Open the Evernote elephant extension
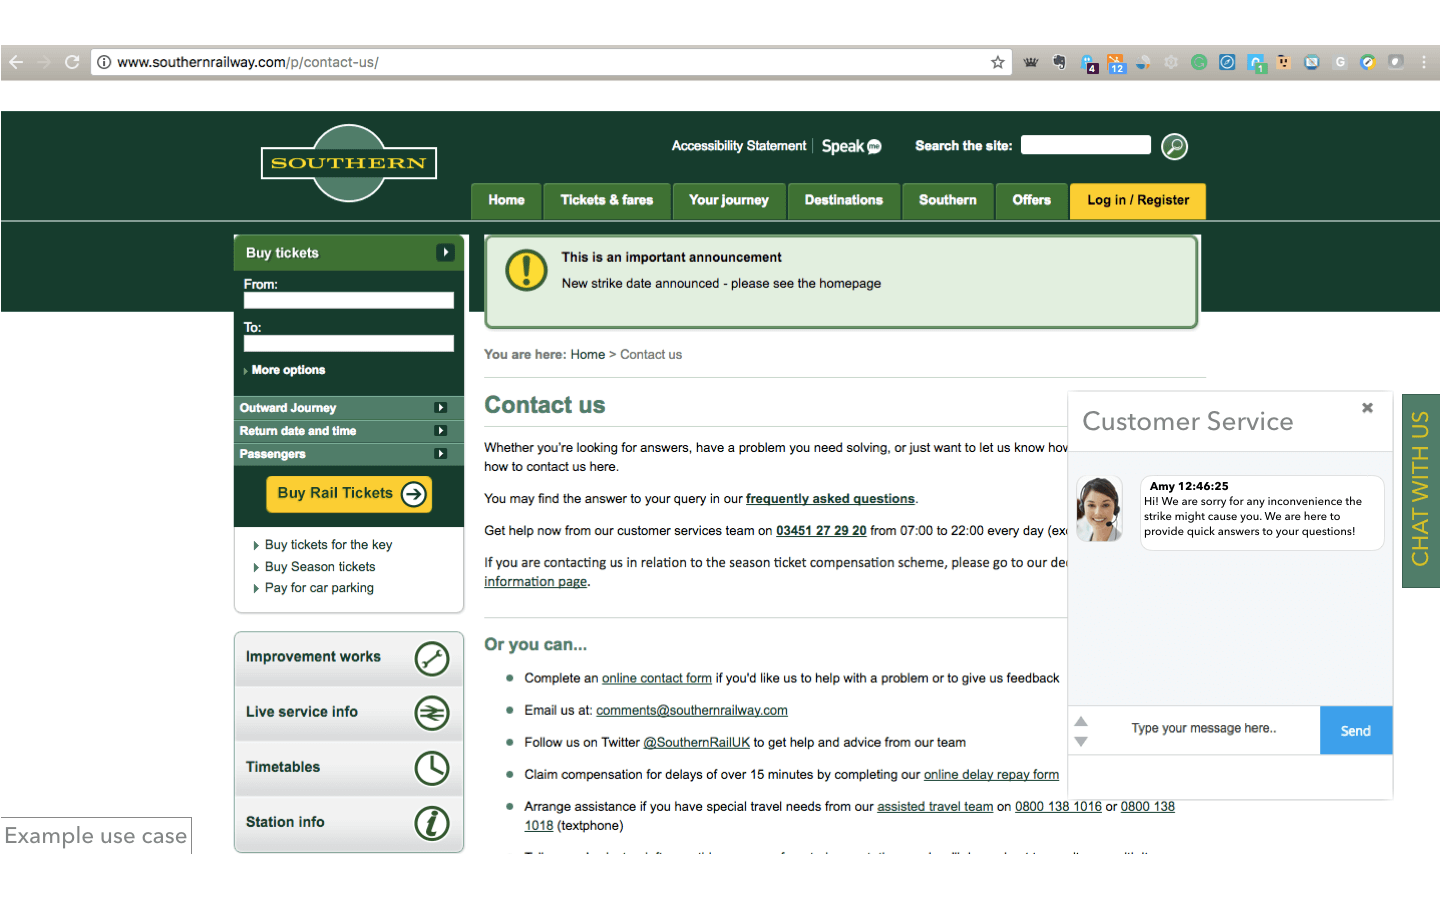Screen dimensions: 1440x900 click(1059, 62)
